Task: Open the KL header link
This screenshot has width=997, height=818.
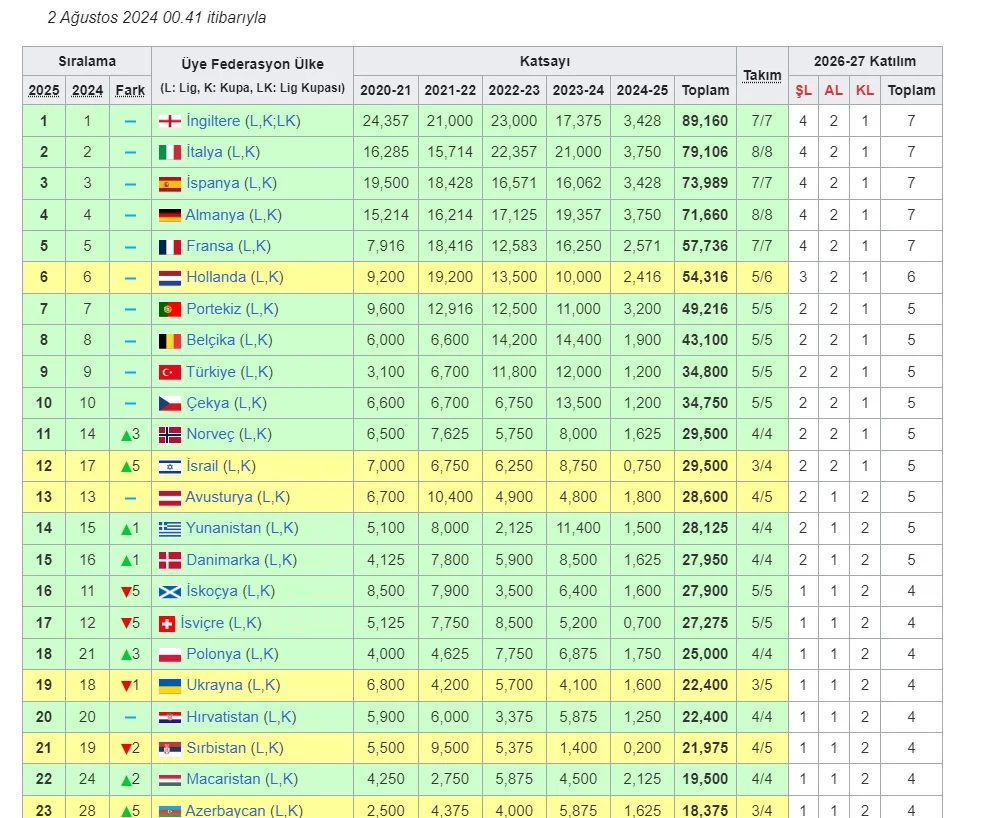Action: (x=865, y=90)
